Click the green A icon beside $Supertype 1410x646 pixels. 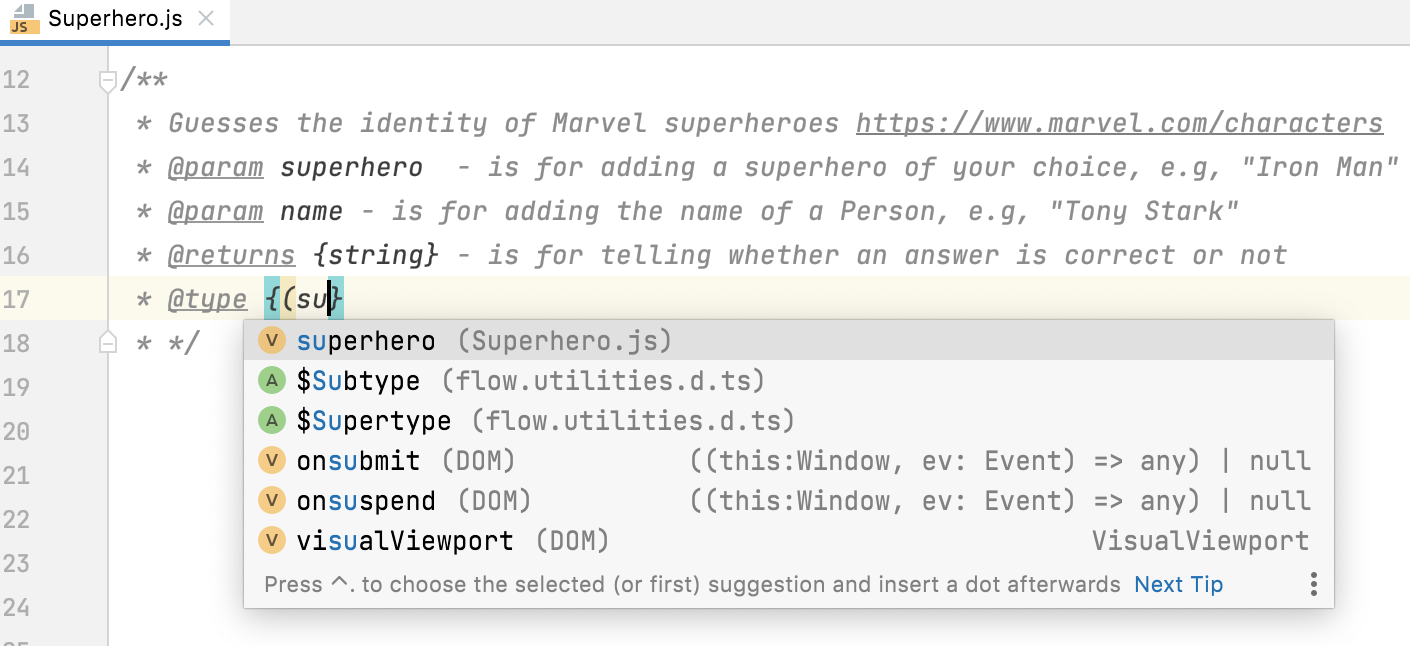pyautogui.click(x=273, y=420)
